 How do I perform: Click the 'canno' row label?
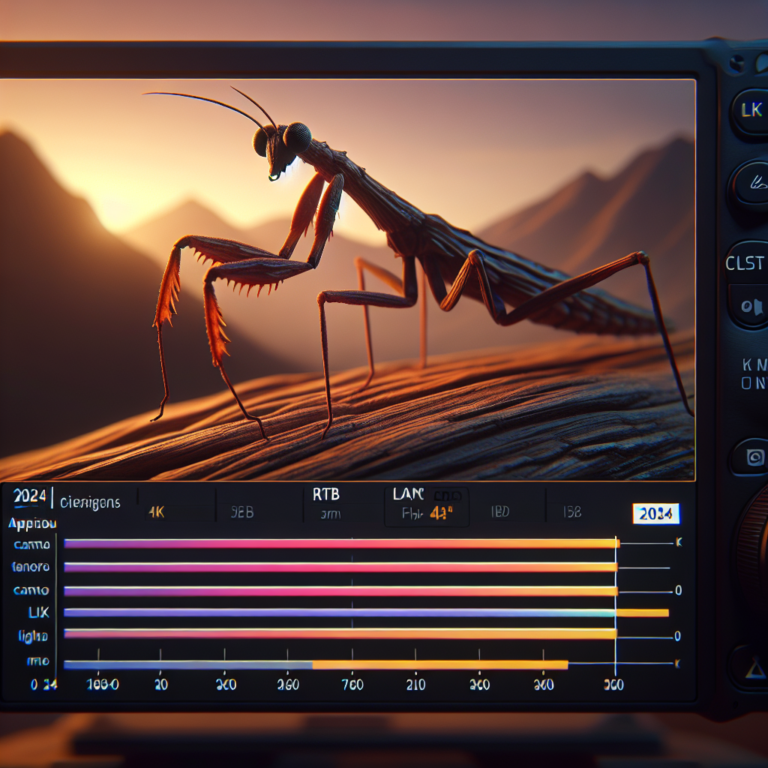tap(32, 544)
